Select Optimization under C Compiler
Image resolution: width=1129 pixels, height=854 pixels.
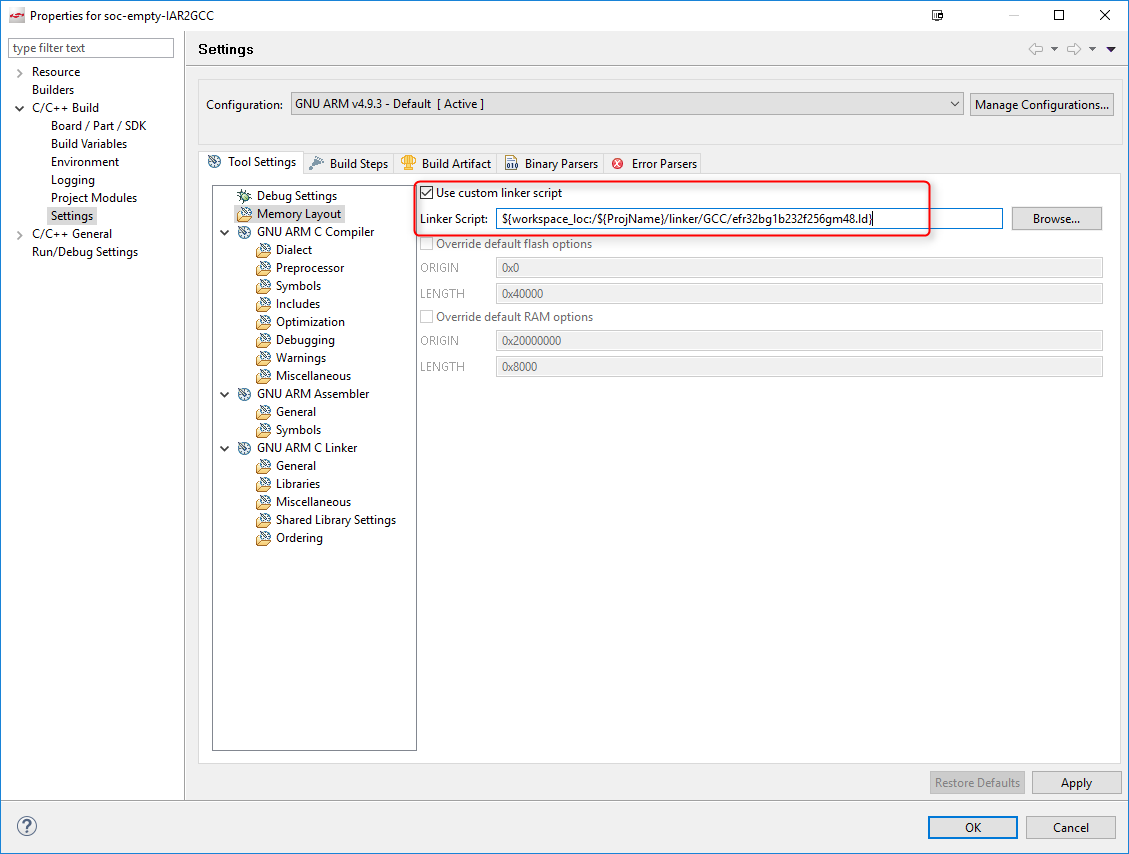point(310,322)
